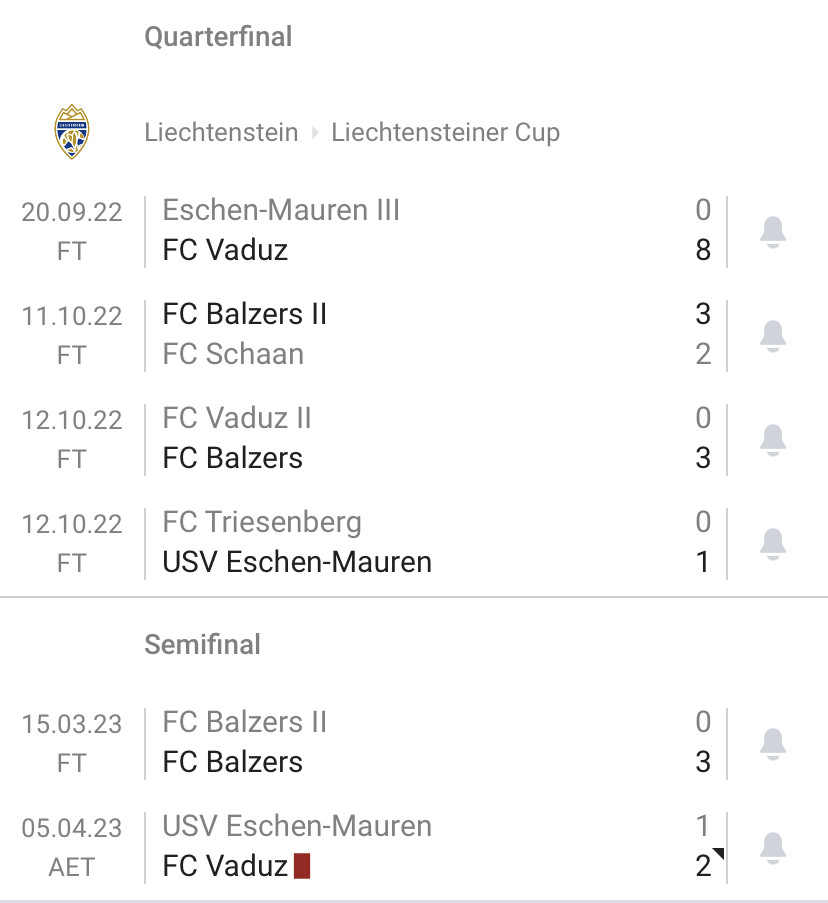Image resolution: width=828 pixels, height=903 pixels.
Task: Toggle notification bell for FC Balzers II vs FC Schaan
Action: [x=773, y=336]
